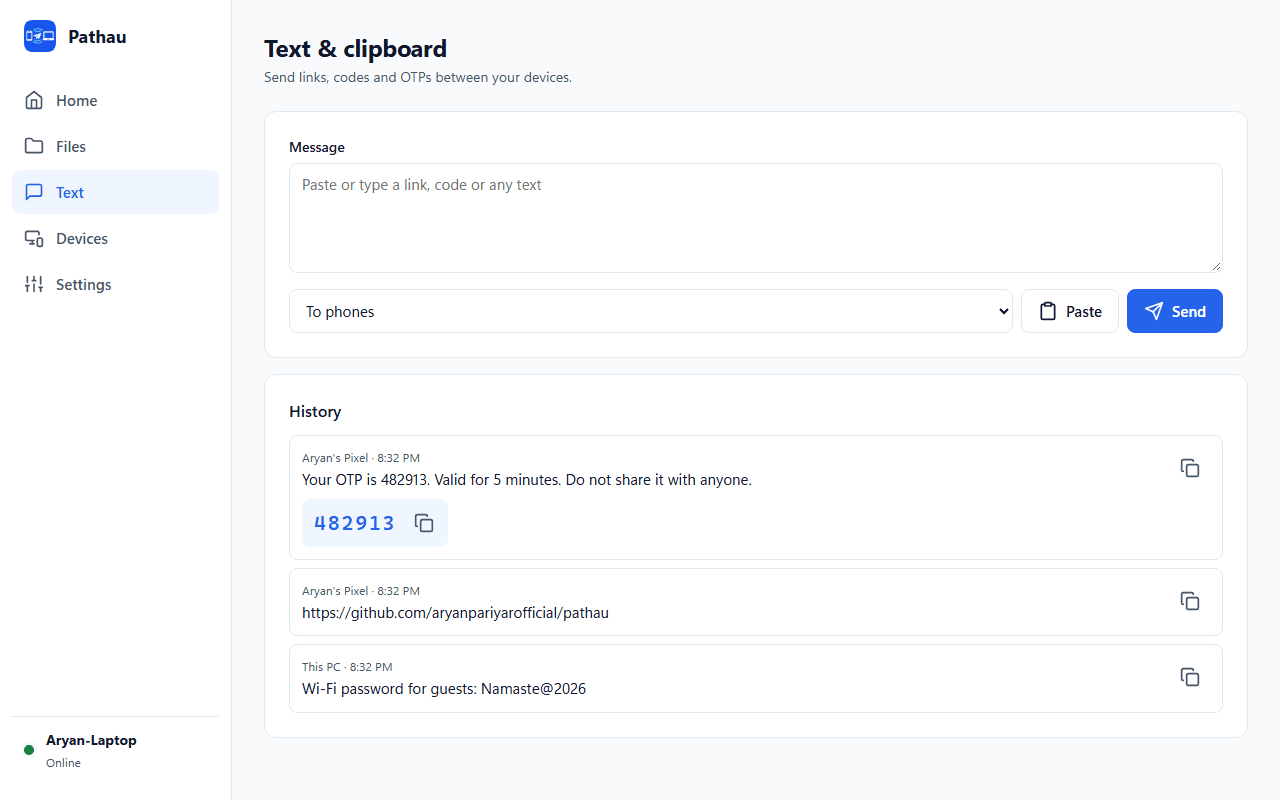The image size is (1280, 800).
Task: Click the "Your OTP is 482913" message text
Action: 526,480
